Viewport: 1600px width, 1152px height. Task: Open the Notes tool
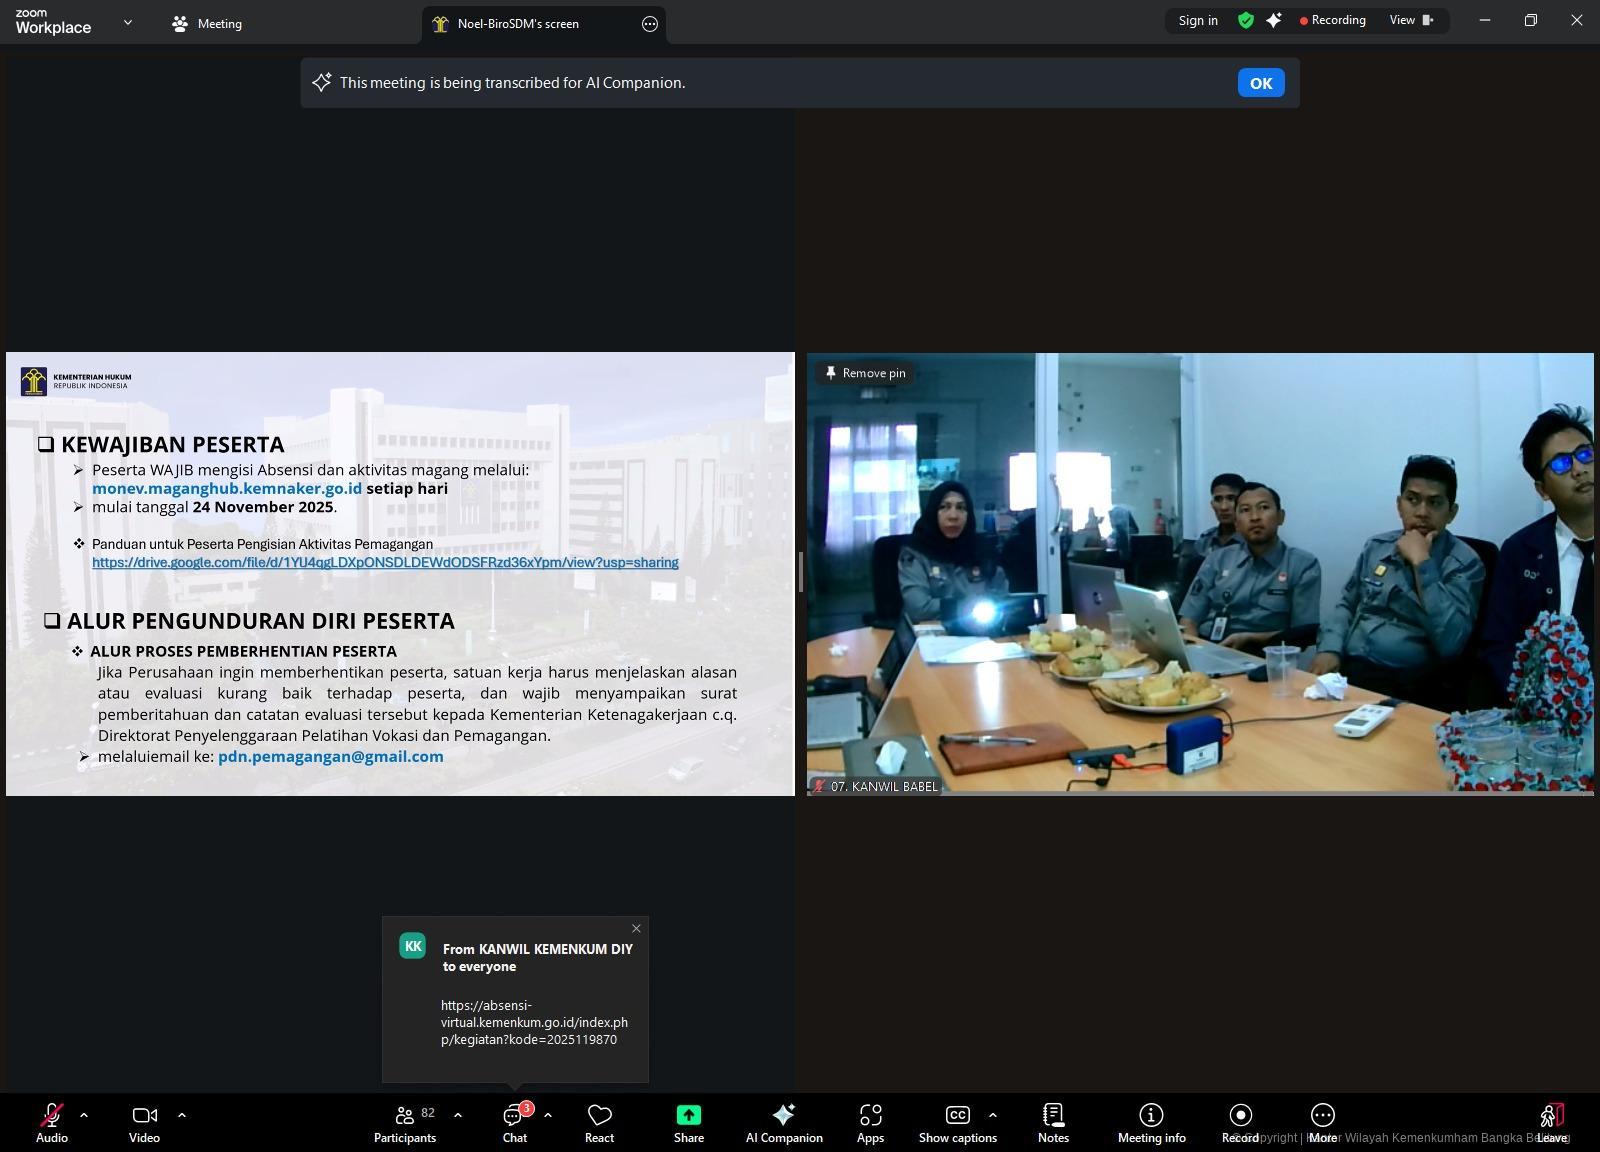coord(1053,1122)
